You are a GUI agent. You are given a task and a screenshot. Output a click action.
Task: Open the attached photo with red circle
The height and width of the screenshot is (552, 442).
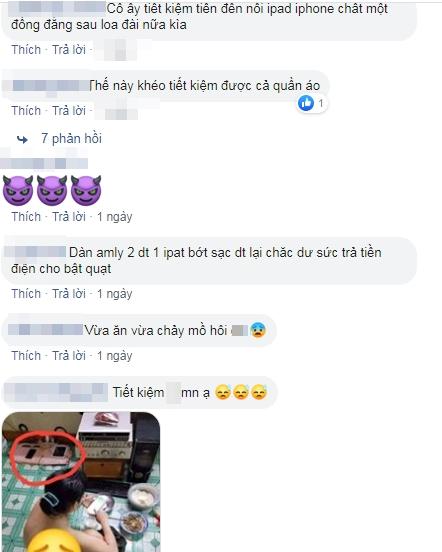81,482
